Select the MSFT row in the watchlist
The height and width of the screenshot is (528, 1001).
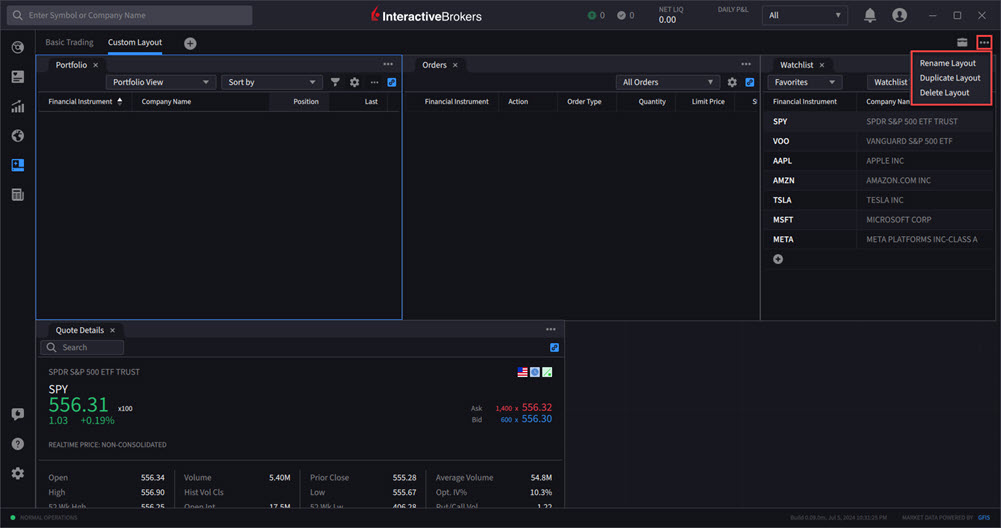(x=878, y=220)
